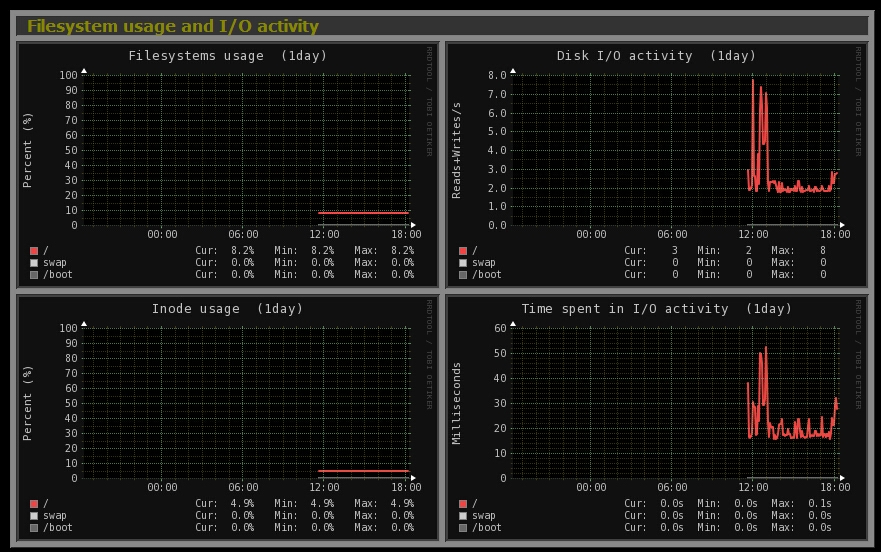Click Max value 8 for '/' in Disk I/O activity
Viewport: 881px width, 552px height.
pyautogui.click(x=823, y=250)
